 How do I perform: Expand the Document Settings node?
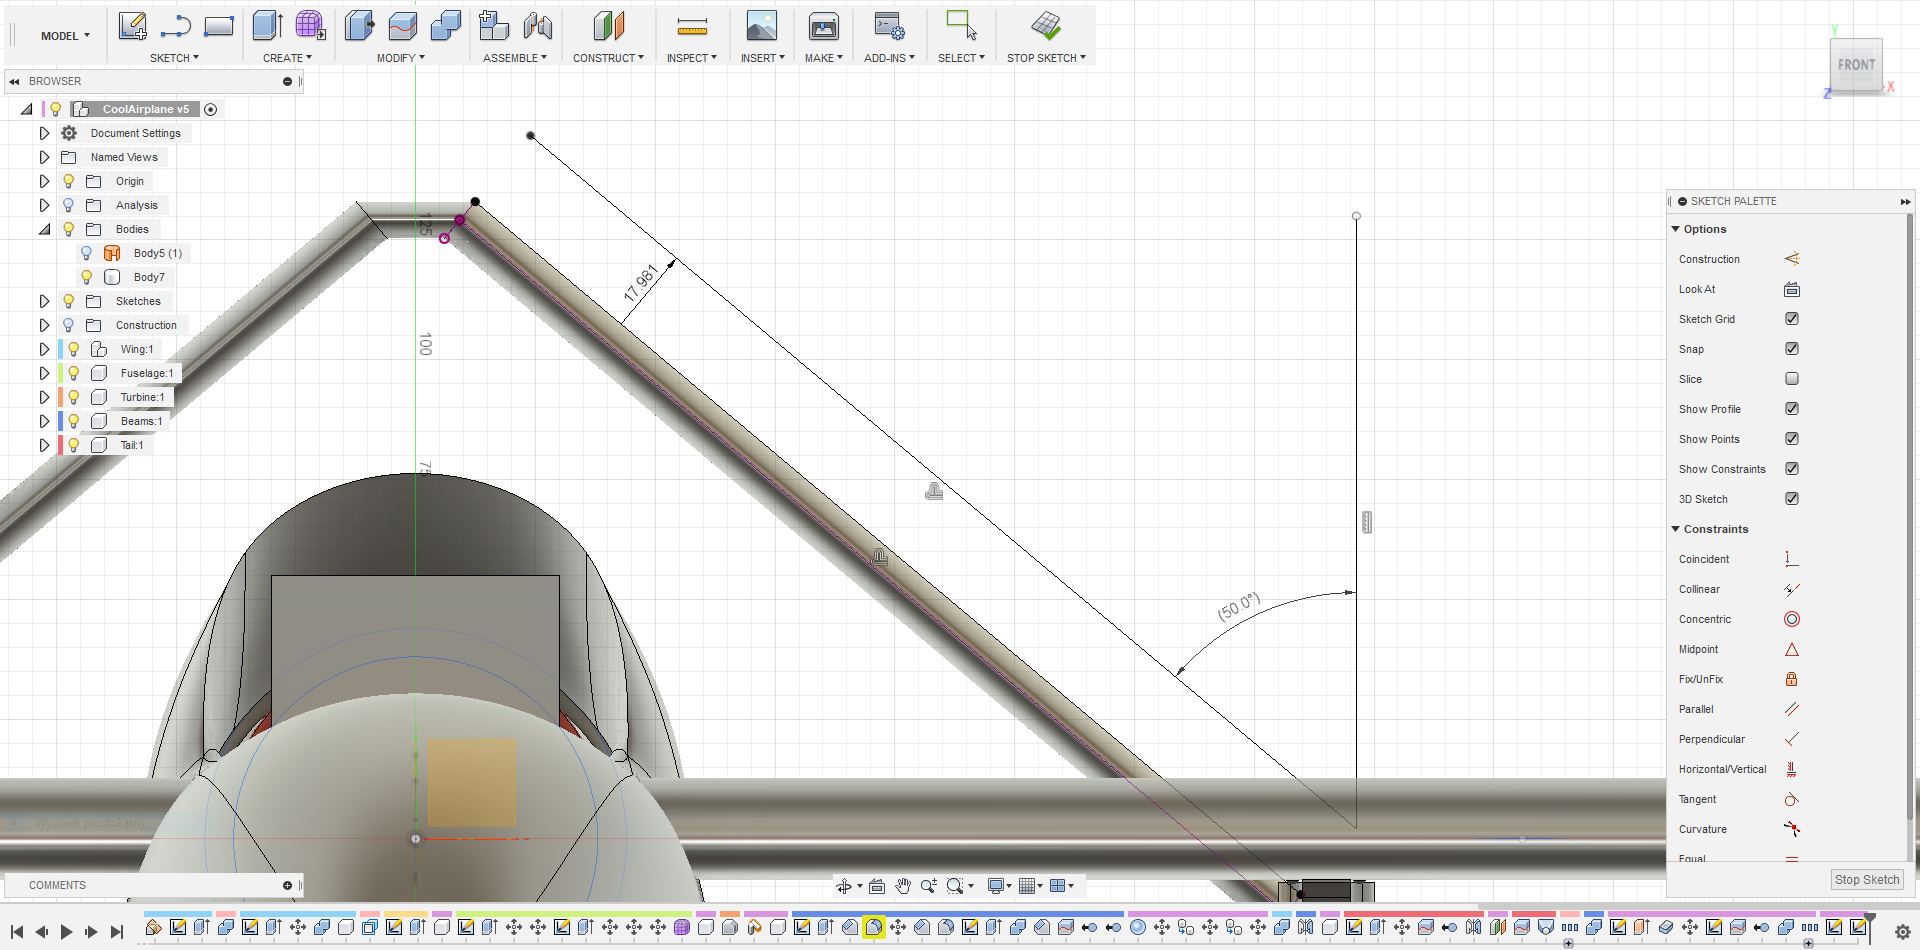(x=44, y=133)
